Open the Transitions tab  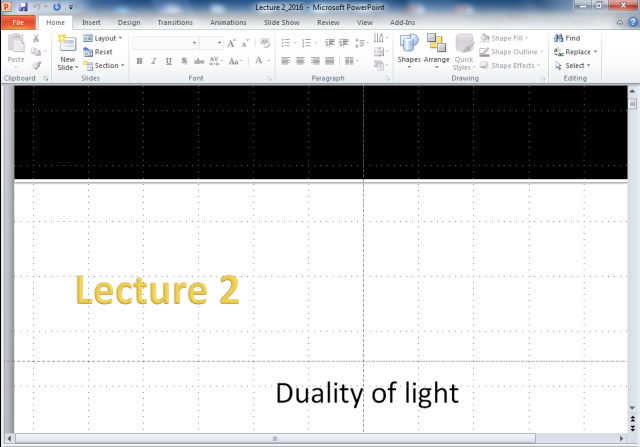(175, 22)
